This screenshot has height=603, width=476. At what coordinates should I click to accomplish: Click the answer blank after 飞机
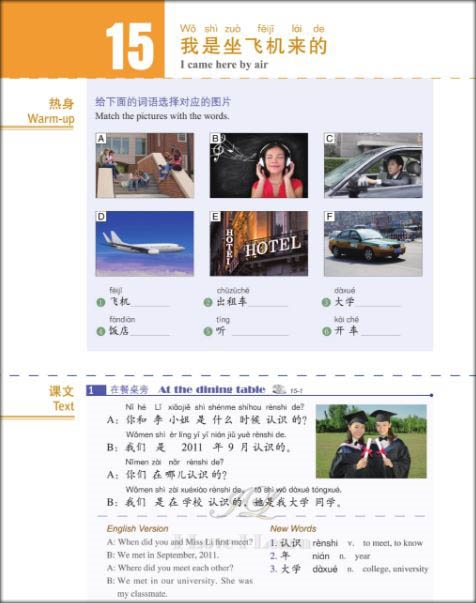[x=151, y=302]
